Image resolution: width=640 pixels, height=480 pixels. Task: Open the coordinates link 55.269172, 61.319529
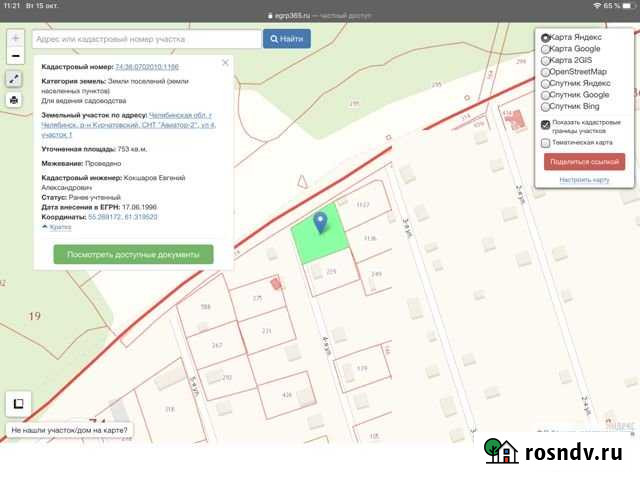122,217
